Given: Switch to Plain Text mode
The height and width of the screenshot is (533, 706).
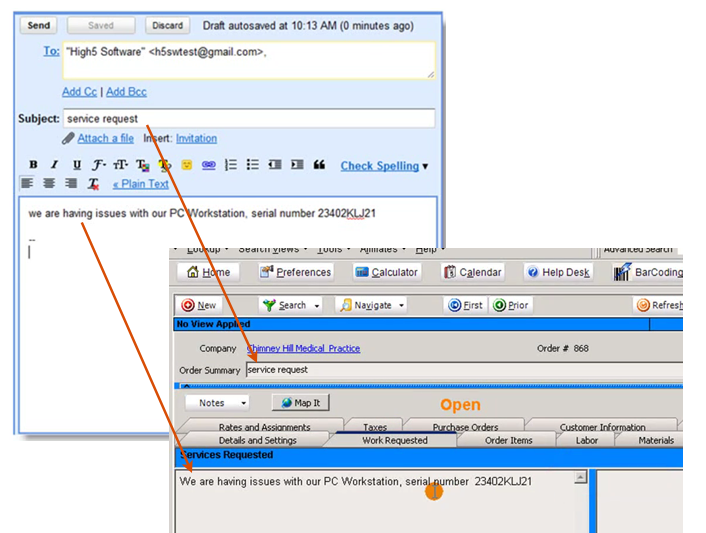Looking at the screenshot, I should point(140,184).
